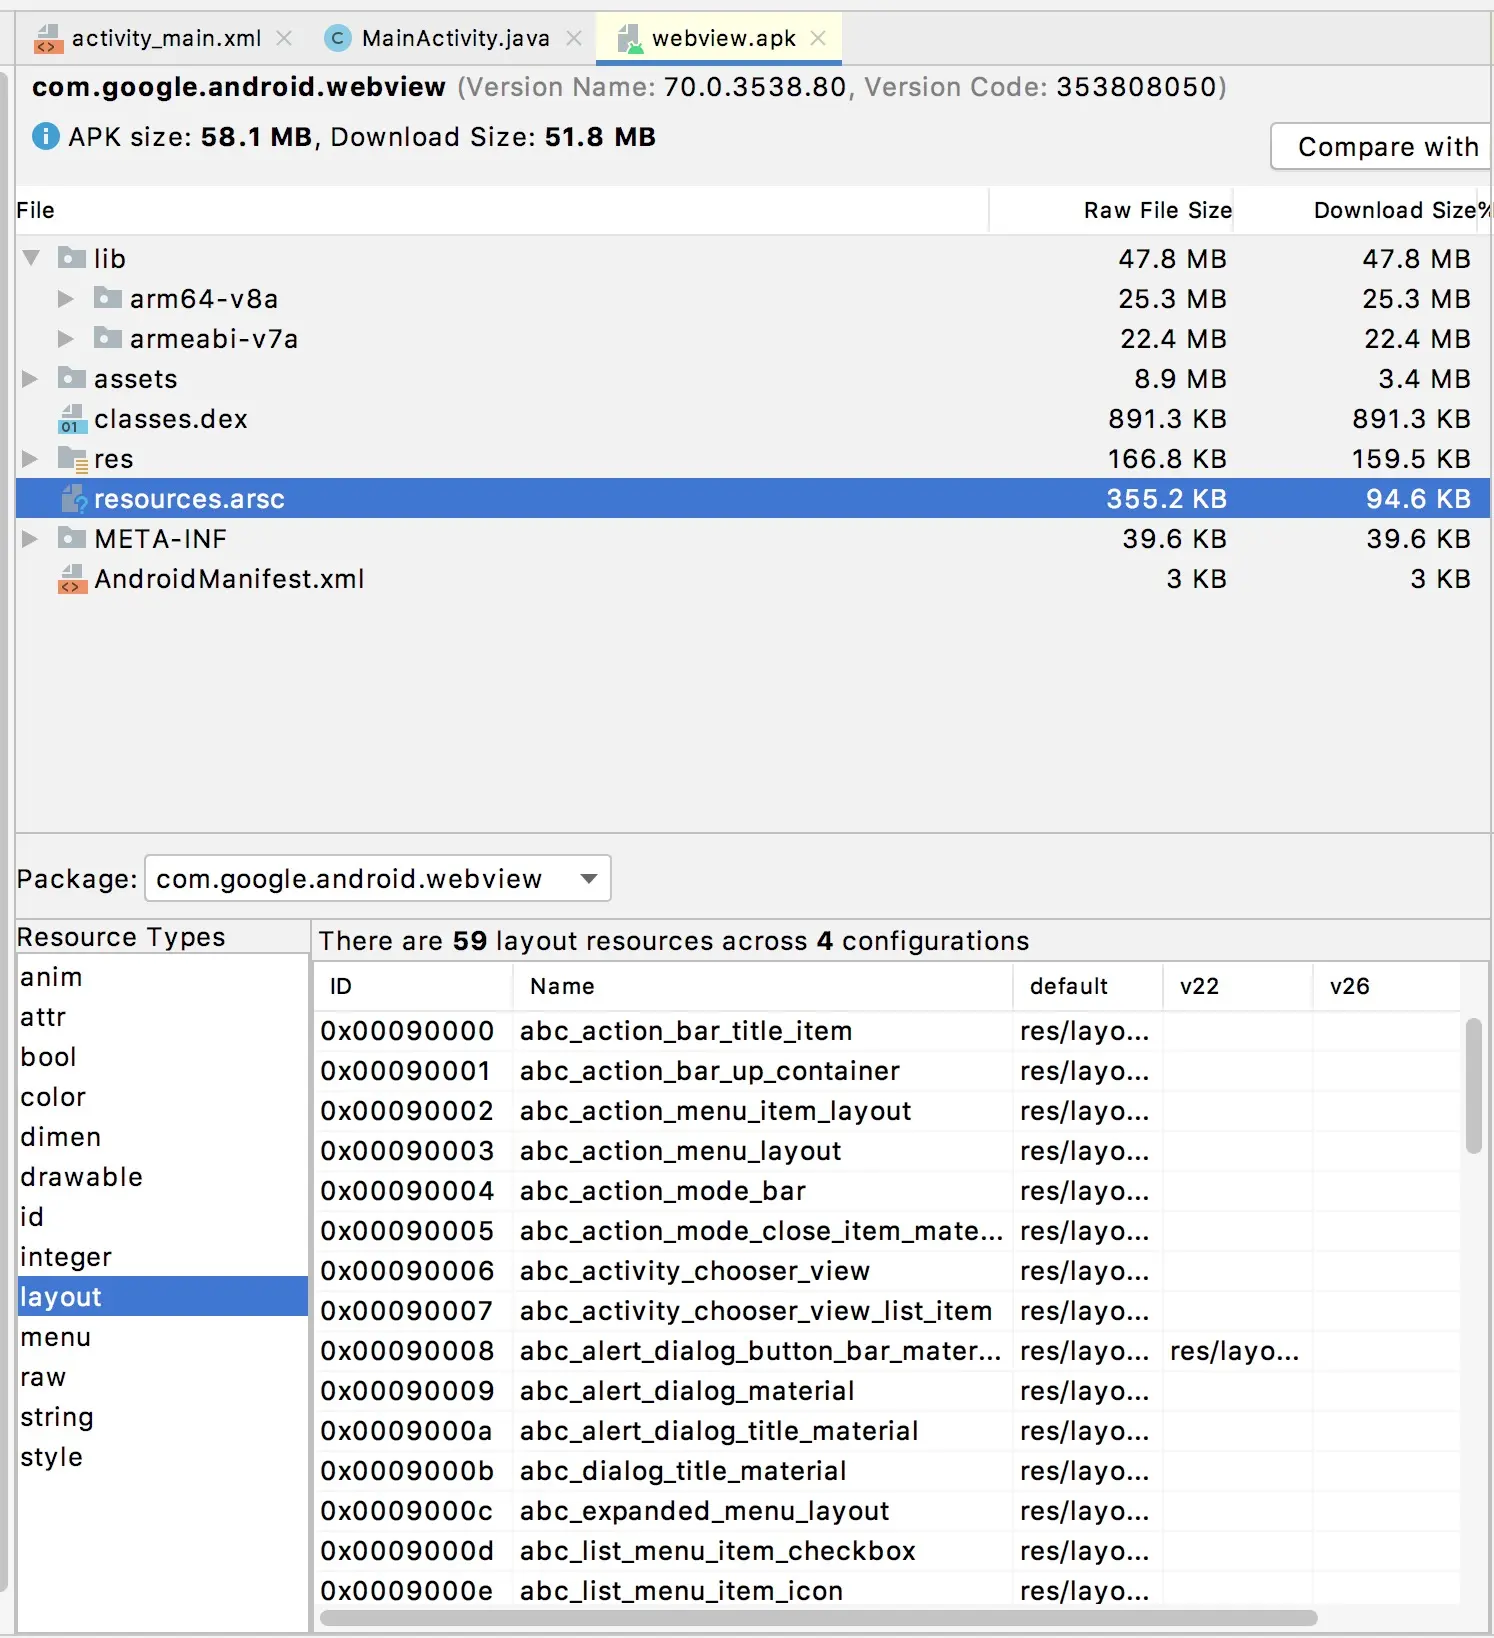Click the default column header

click(x=1088, y=986)
